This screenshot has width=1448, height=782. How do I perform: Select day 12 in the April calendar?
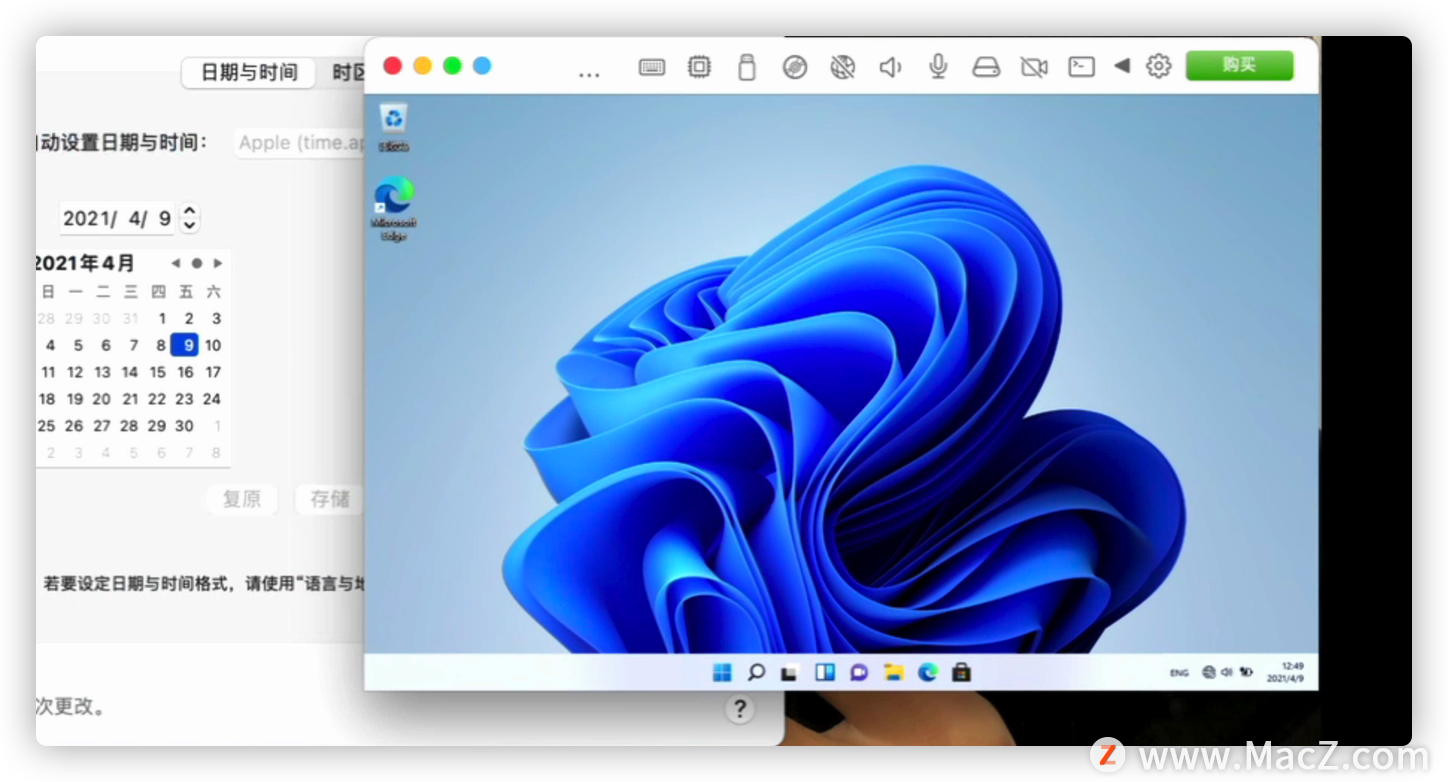pos(75,372)
